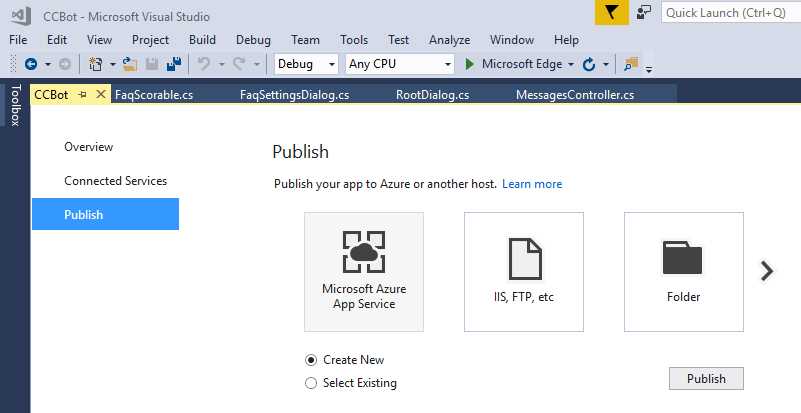
Task: Expand the Undo history dropdown arrow
Action: click(x=222, y=64)
